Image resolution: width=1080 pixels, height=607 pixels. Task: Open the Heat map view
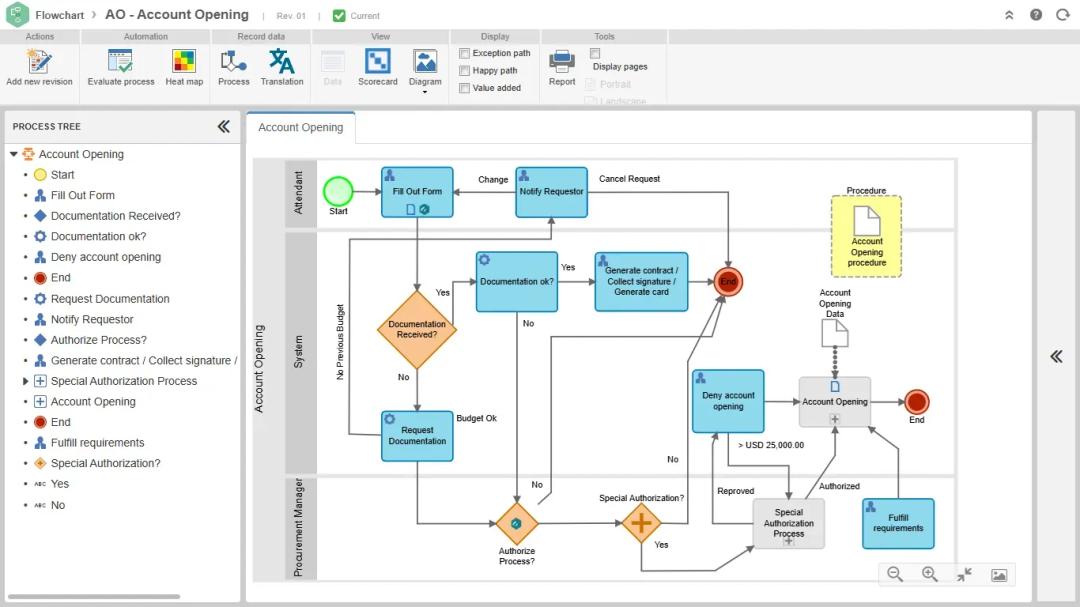(184, 62)
